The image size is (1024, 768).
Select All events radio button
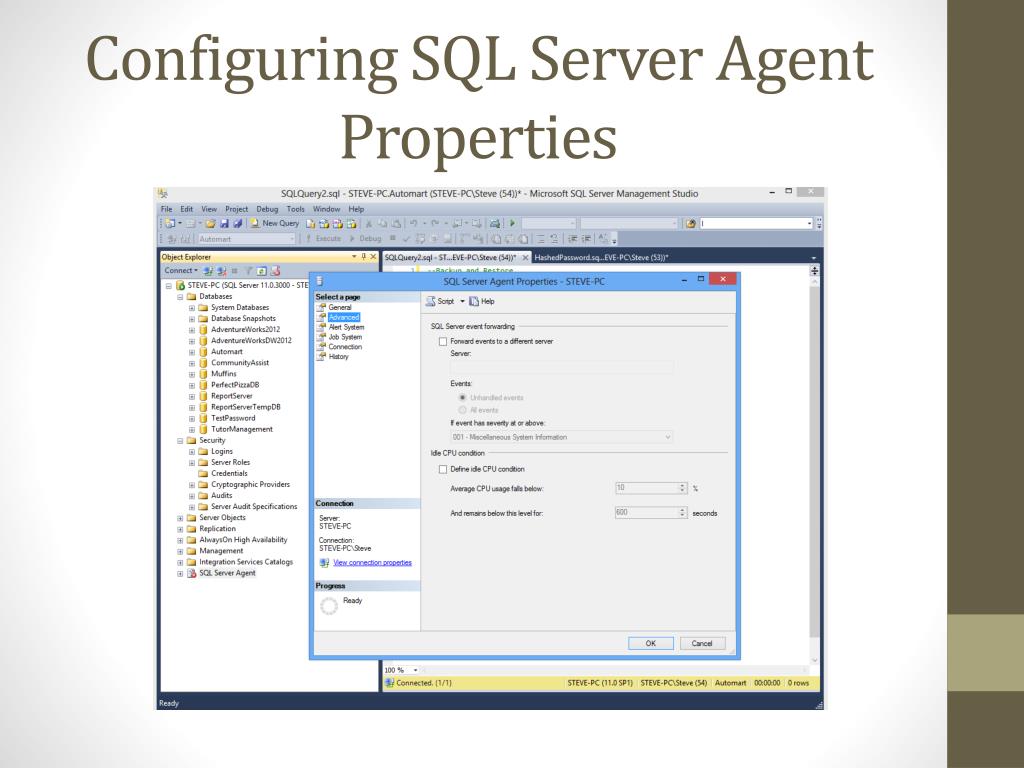pos(462,410)
